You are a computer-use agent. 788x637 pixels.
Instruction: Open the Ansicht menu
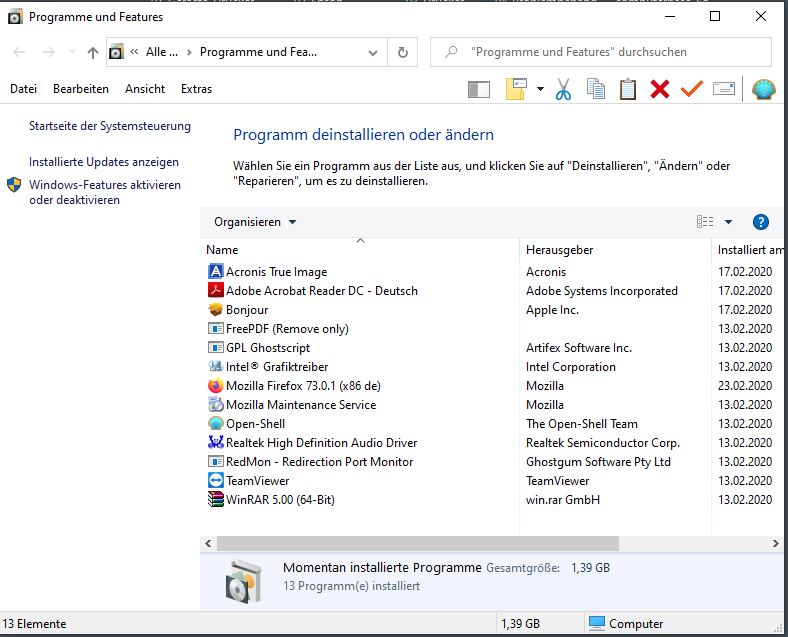[145, 89]
